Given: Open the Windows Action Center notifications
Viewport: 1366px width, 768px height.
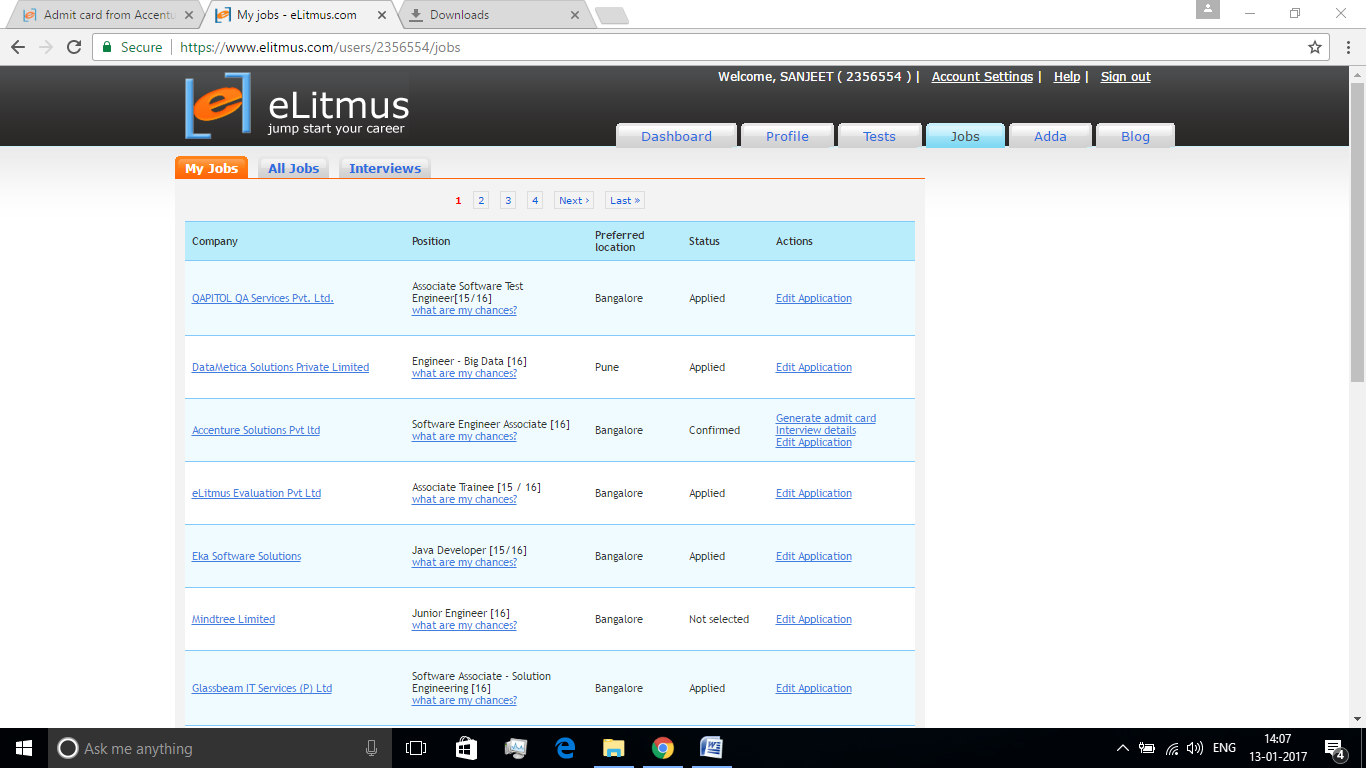Looking at the screenshot, I should (x=1334, y=748).
